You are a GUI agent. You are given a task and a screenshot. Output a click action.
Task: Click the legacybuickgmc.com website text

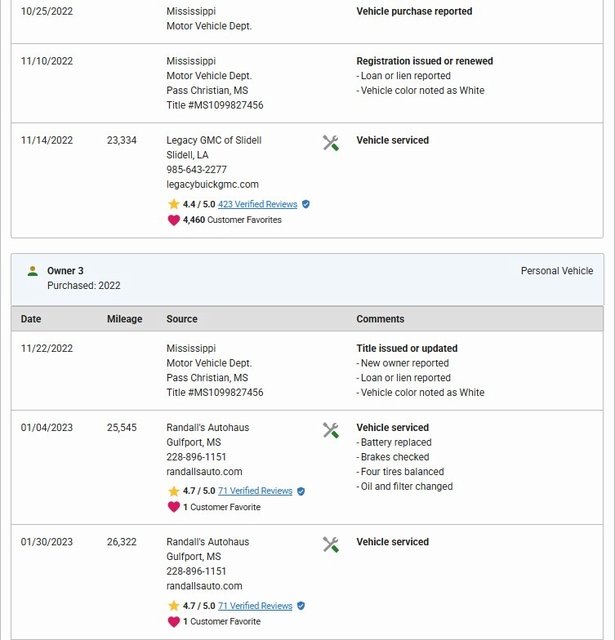[212, 185]
